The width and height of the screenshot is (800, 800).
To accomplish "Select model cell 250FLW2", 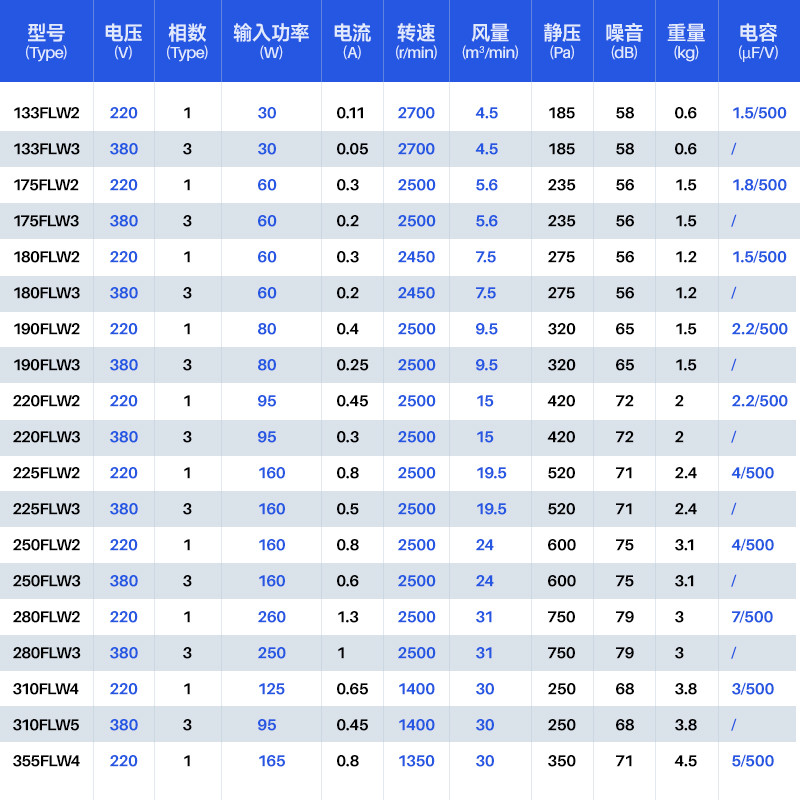I will pos(46,545).
